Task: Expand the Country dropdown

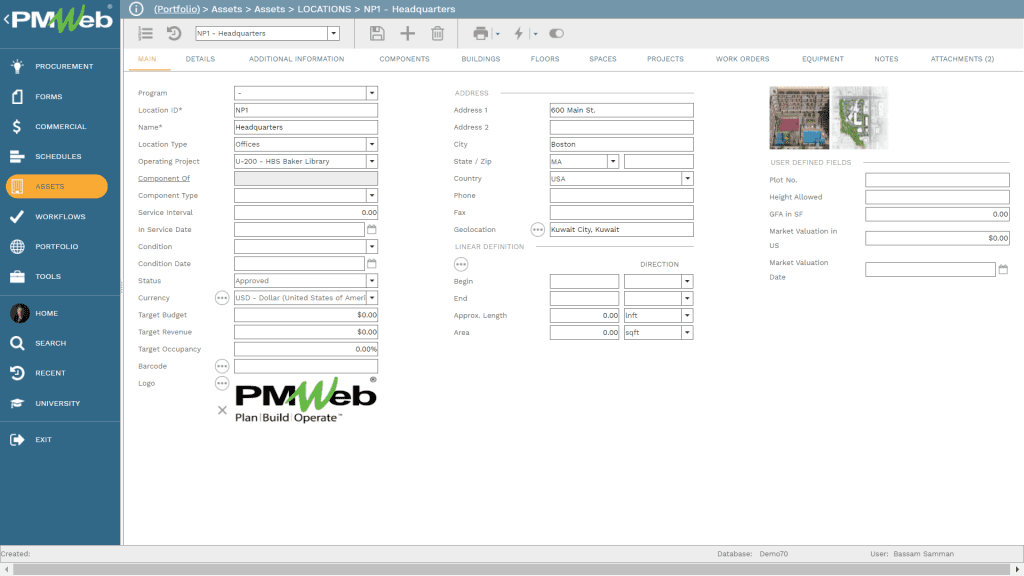Action: click(687, 178)
